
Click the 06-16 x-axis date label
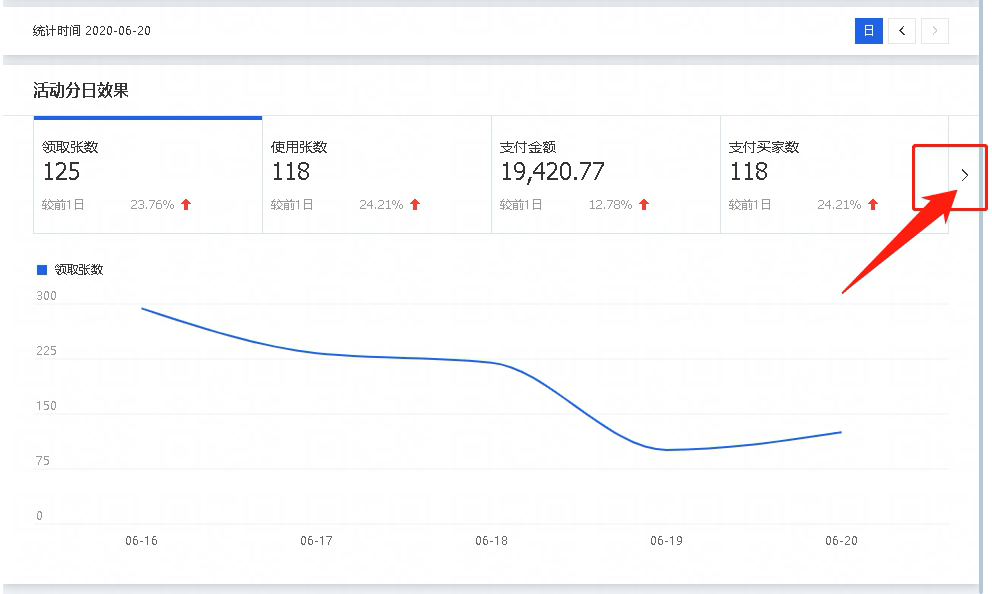pyautogui.click(x=141, y=541)
